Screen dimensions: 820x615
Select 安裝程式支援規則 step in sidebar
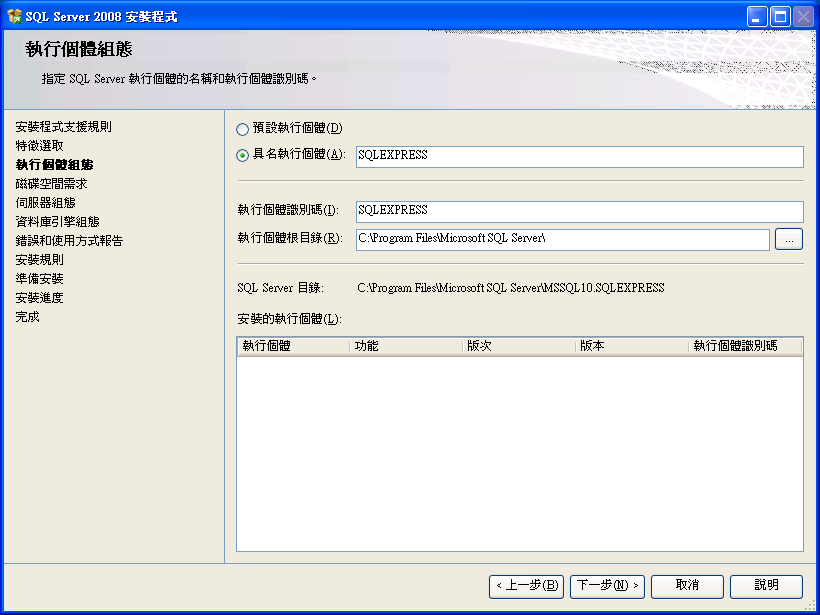63,127
